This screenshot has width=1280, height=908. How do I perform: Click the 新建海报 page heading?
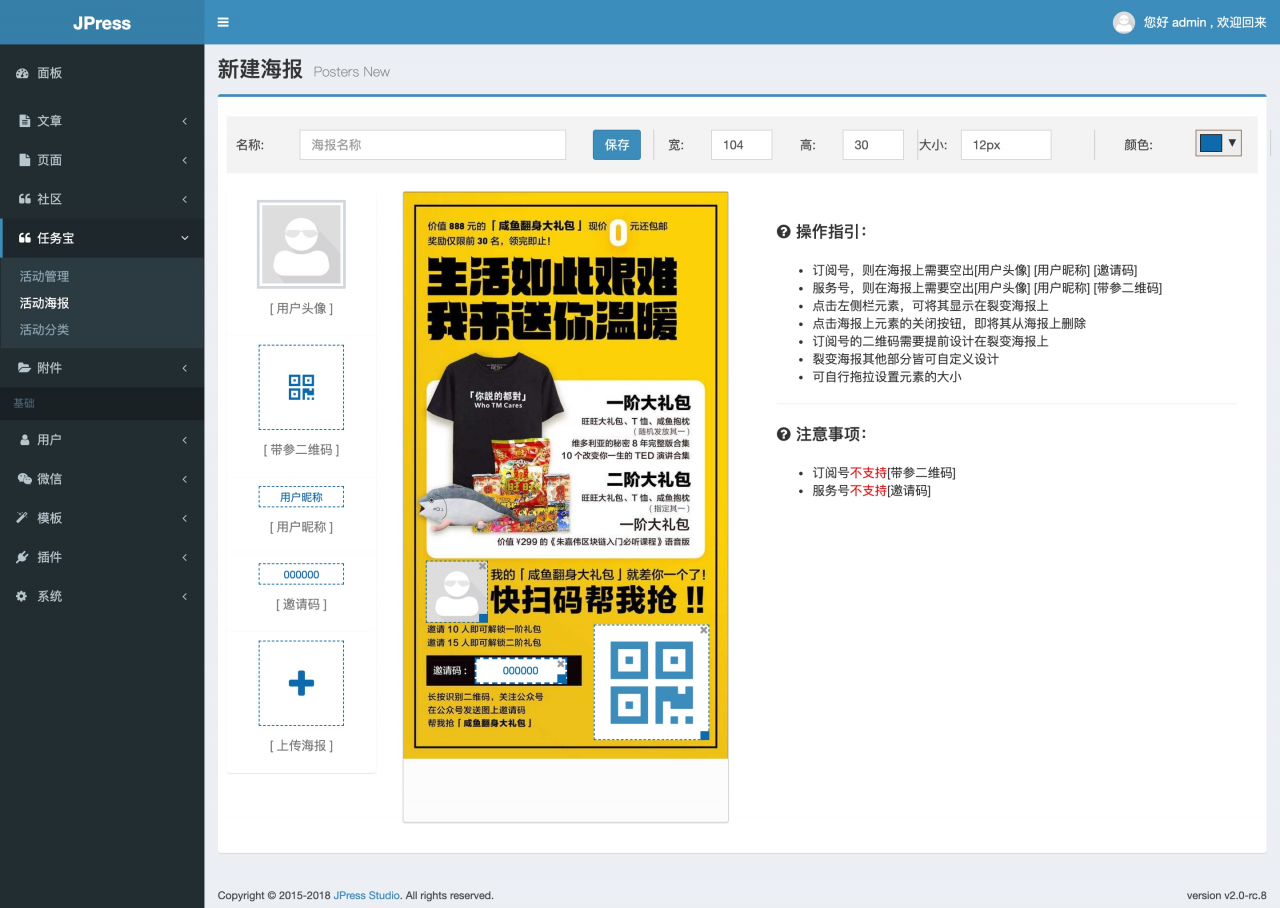(260, 70)
